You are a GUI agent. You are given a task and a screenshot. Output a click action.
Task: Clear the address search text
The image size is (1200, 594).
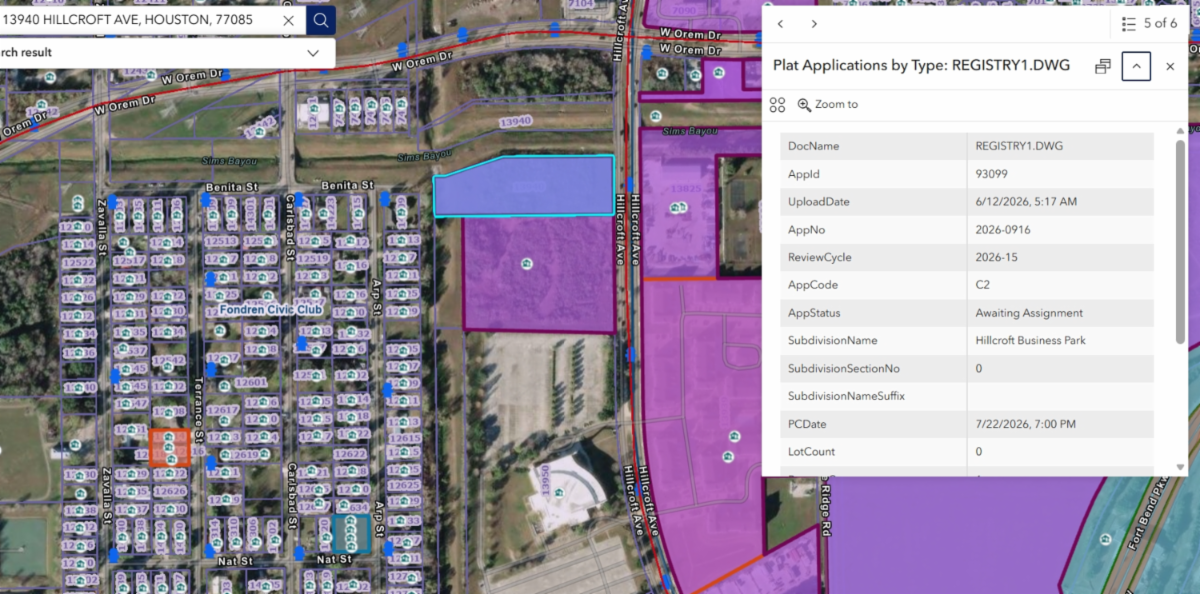(289, 19)
